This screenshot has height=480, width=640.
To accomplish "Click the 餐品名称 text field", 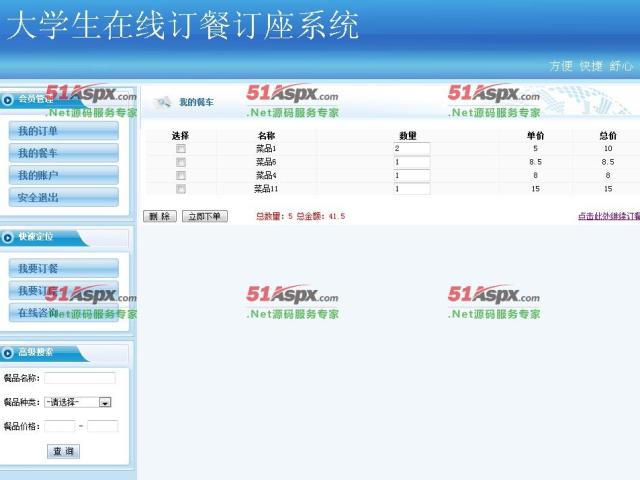I will tap(80, 378).
